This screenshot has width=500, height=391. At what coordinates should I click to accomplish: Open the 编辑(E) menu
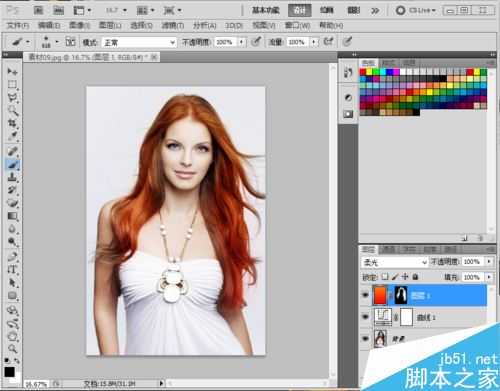point(49,25)
